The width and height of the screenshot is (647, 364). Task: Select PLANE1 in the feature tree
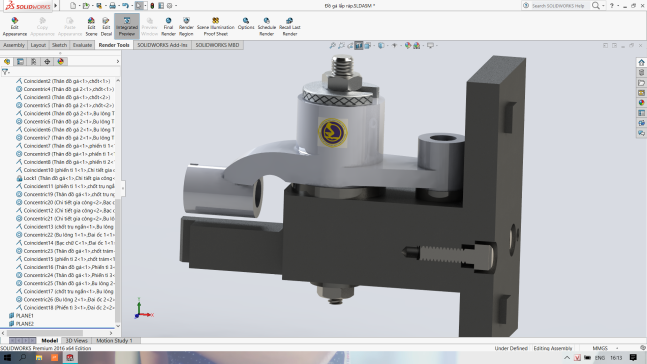(x=21, y=316)
